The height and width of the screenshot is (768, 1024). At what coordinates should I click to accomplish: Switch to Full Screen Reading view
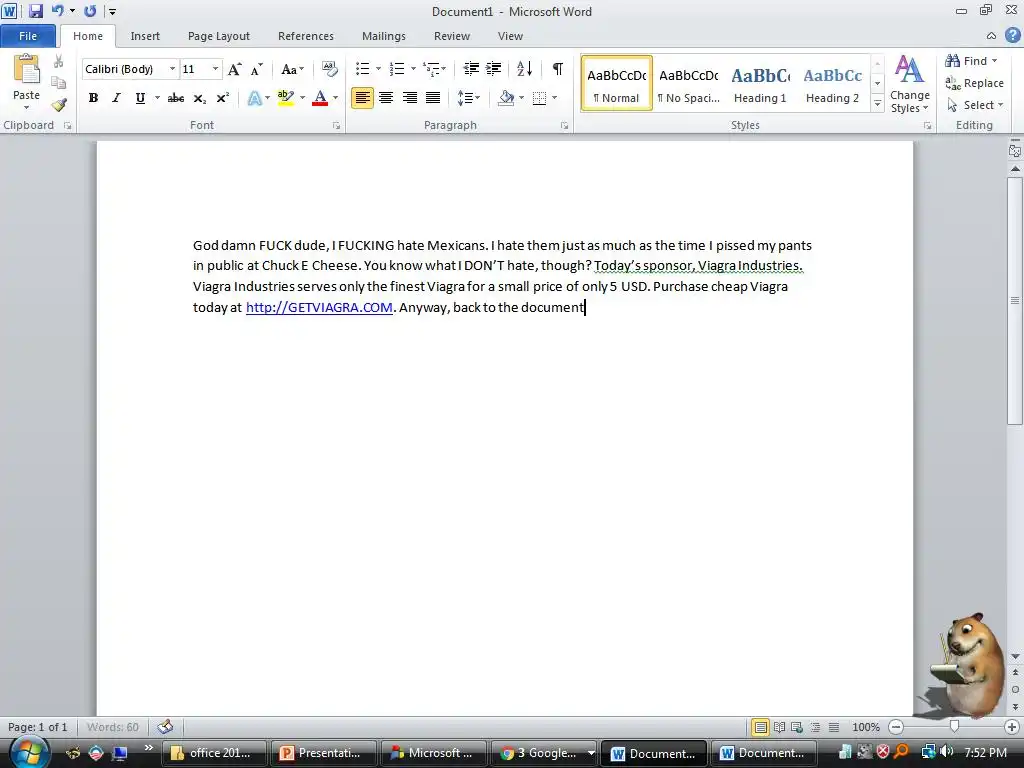click(x=779, y=727)
